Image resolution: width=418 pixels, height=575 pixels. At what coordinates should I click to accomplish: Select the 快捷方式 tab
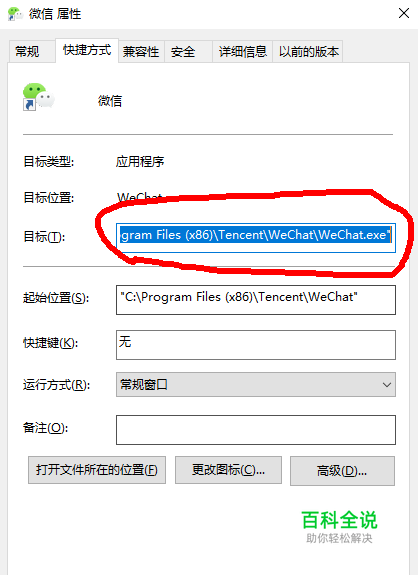point(87,50)
